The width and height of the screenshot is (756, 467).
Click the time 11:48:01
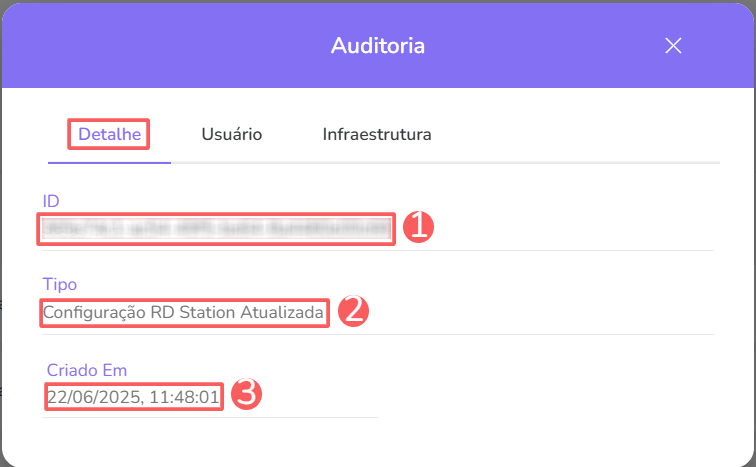pyautogui.click(x=184, y=396)
